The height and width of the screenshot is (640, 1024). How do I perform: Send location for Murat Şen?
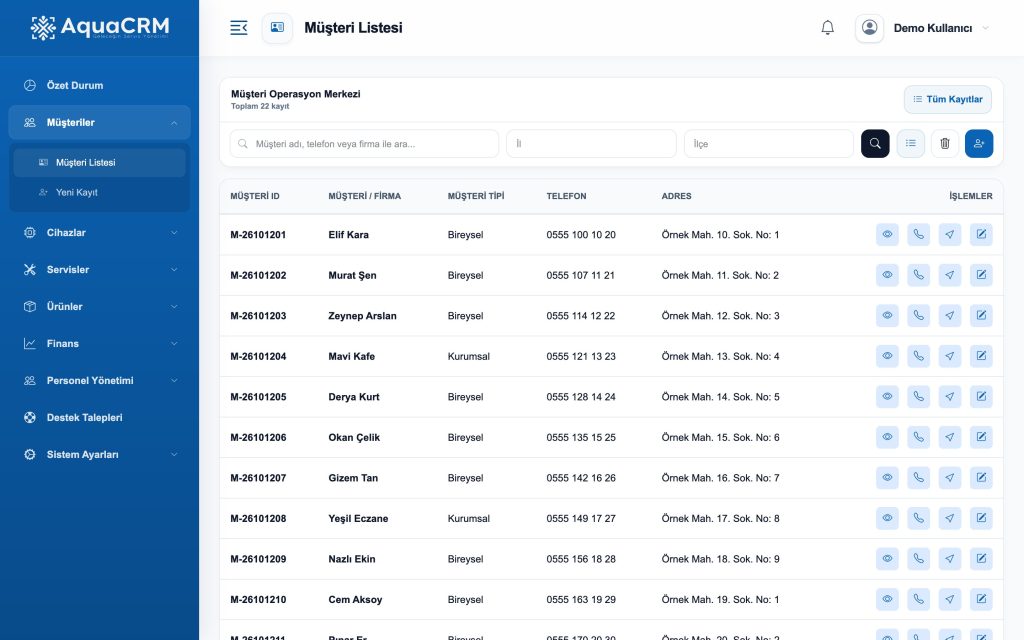950,275
